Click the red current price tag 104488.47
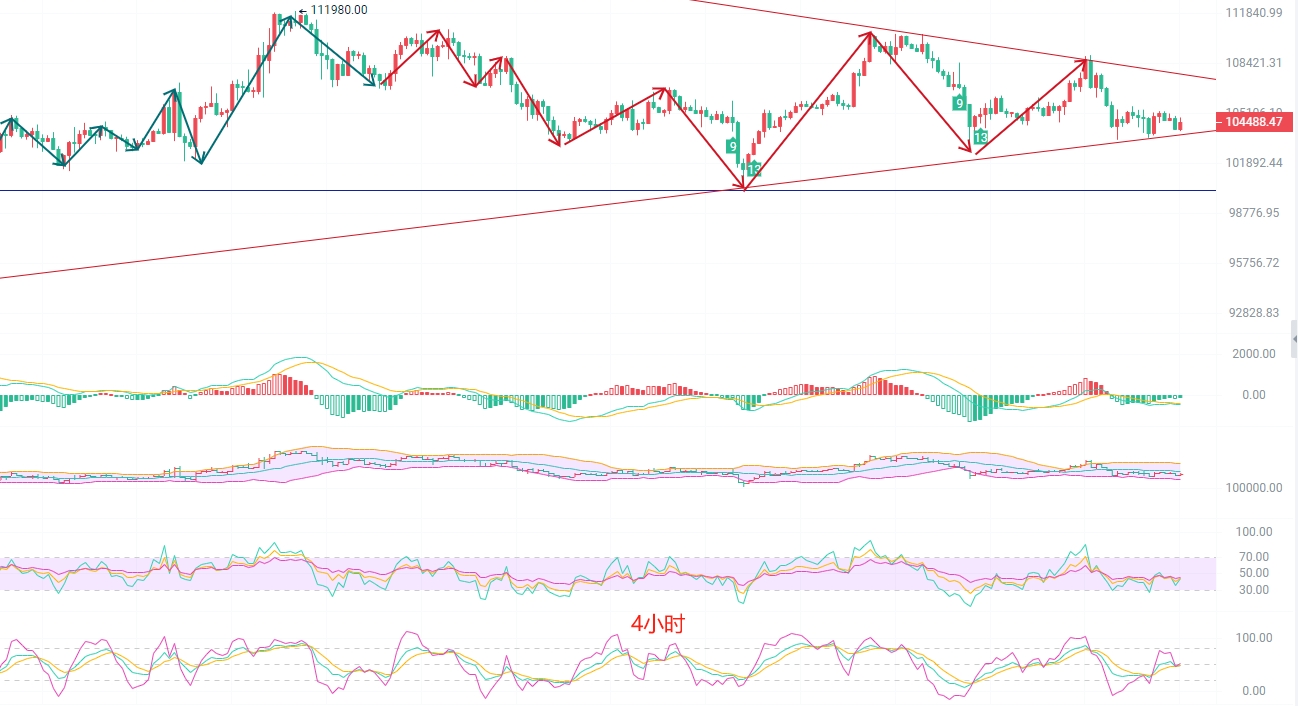 click(x=1255, y=122)
